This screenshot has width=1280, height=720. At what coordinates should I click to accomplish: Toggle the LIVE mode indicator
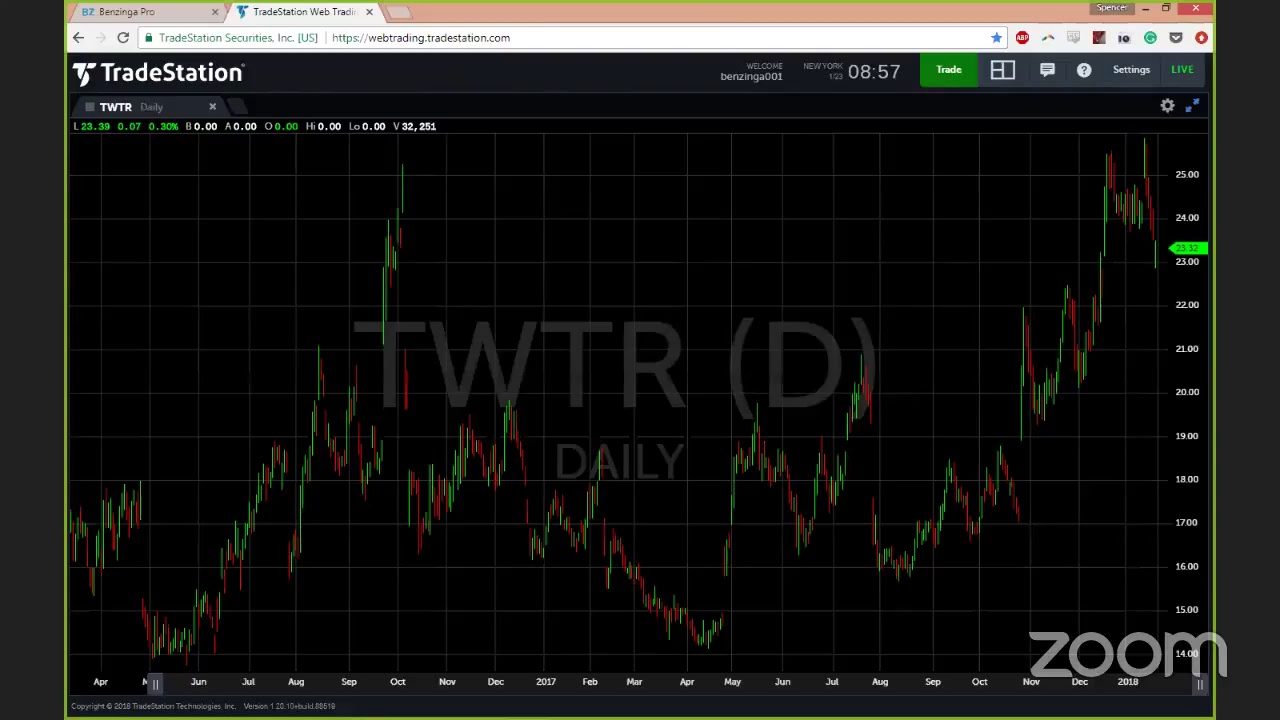[1182, 70]
